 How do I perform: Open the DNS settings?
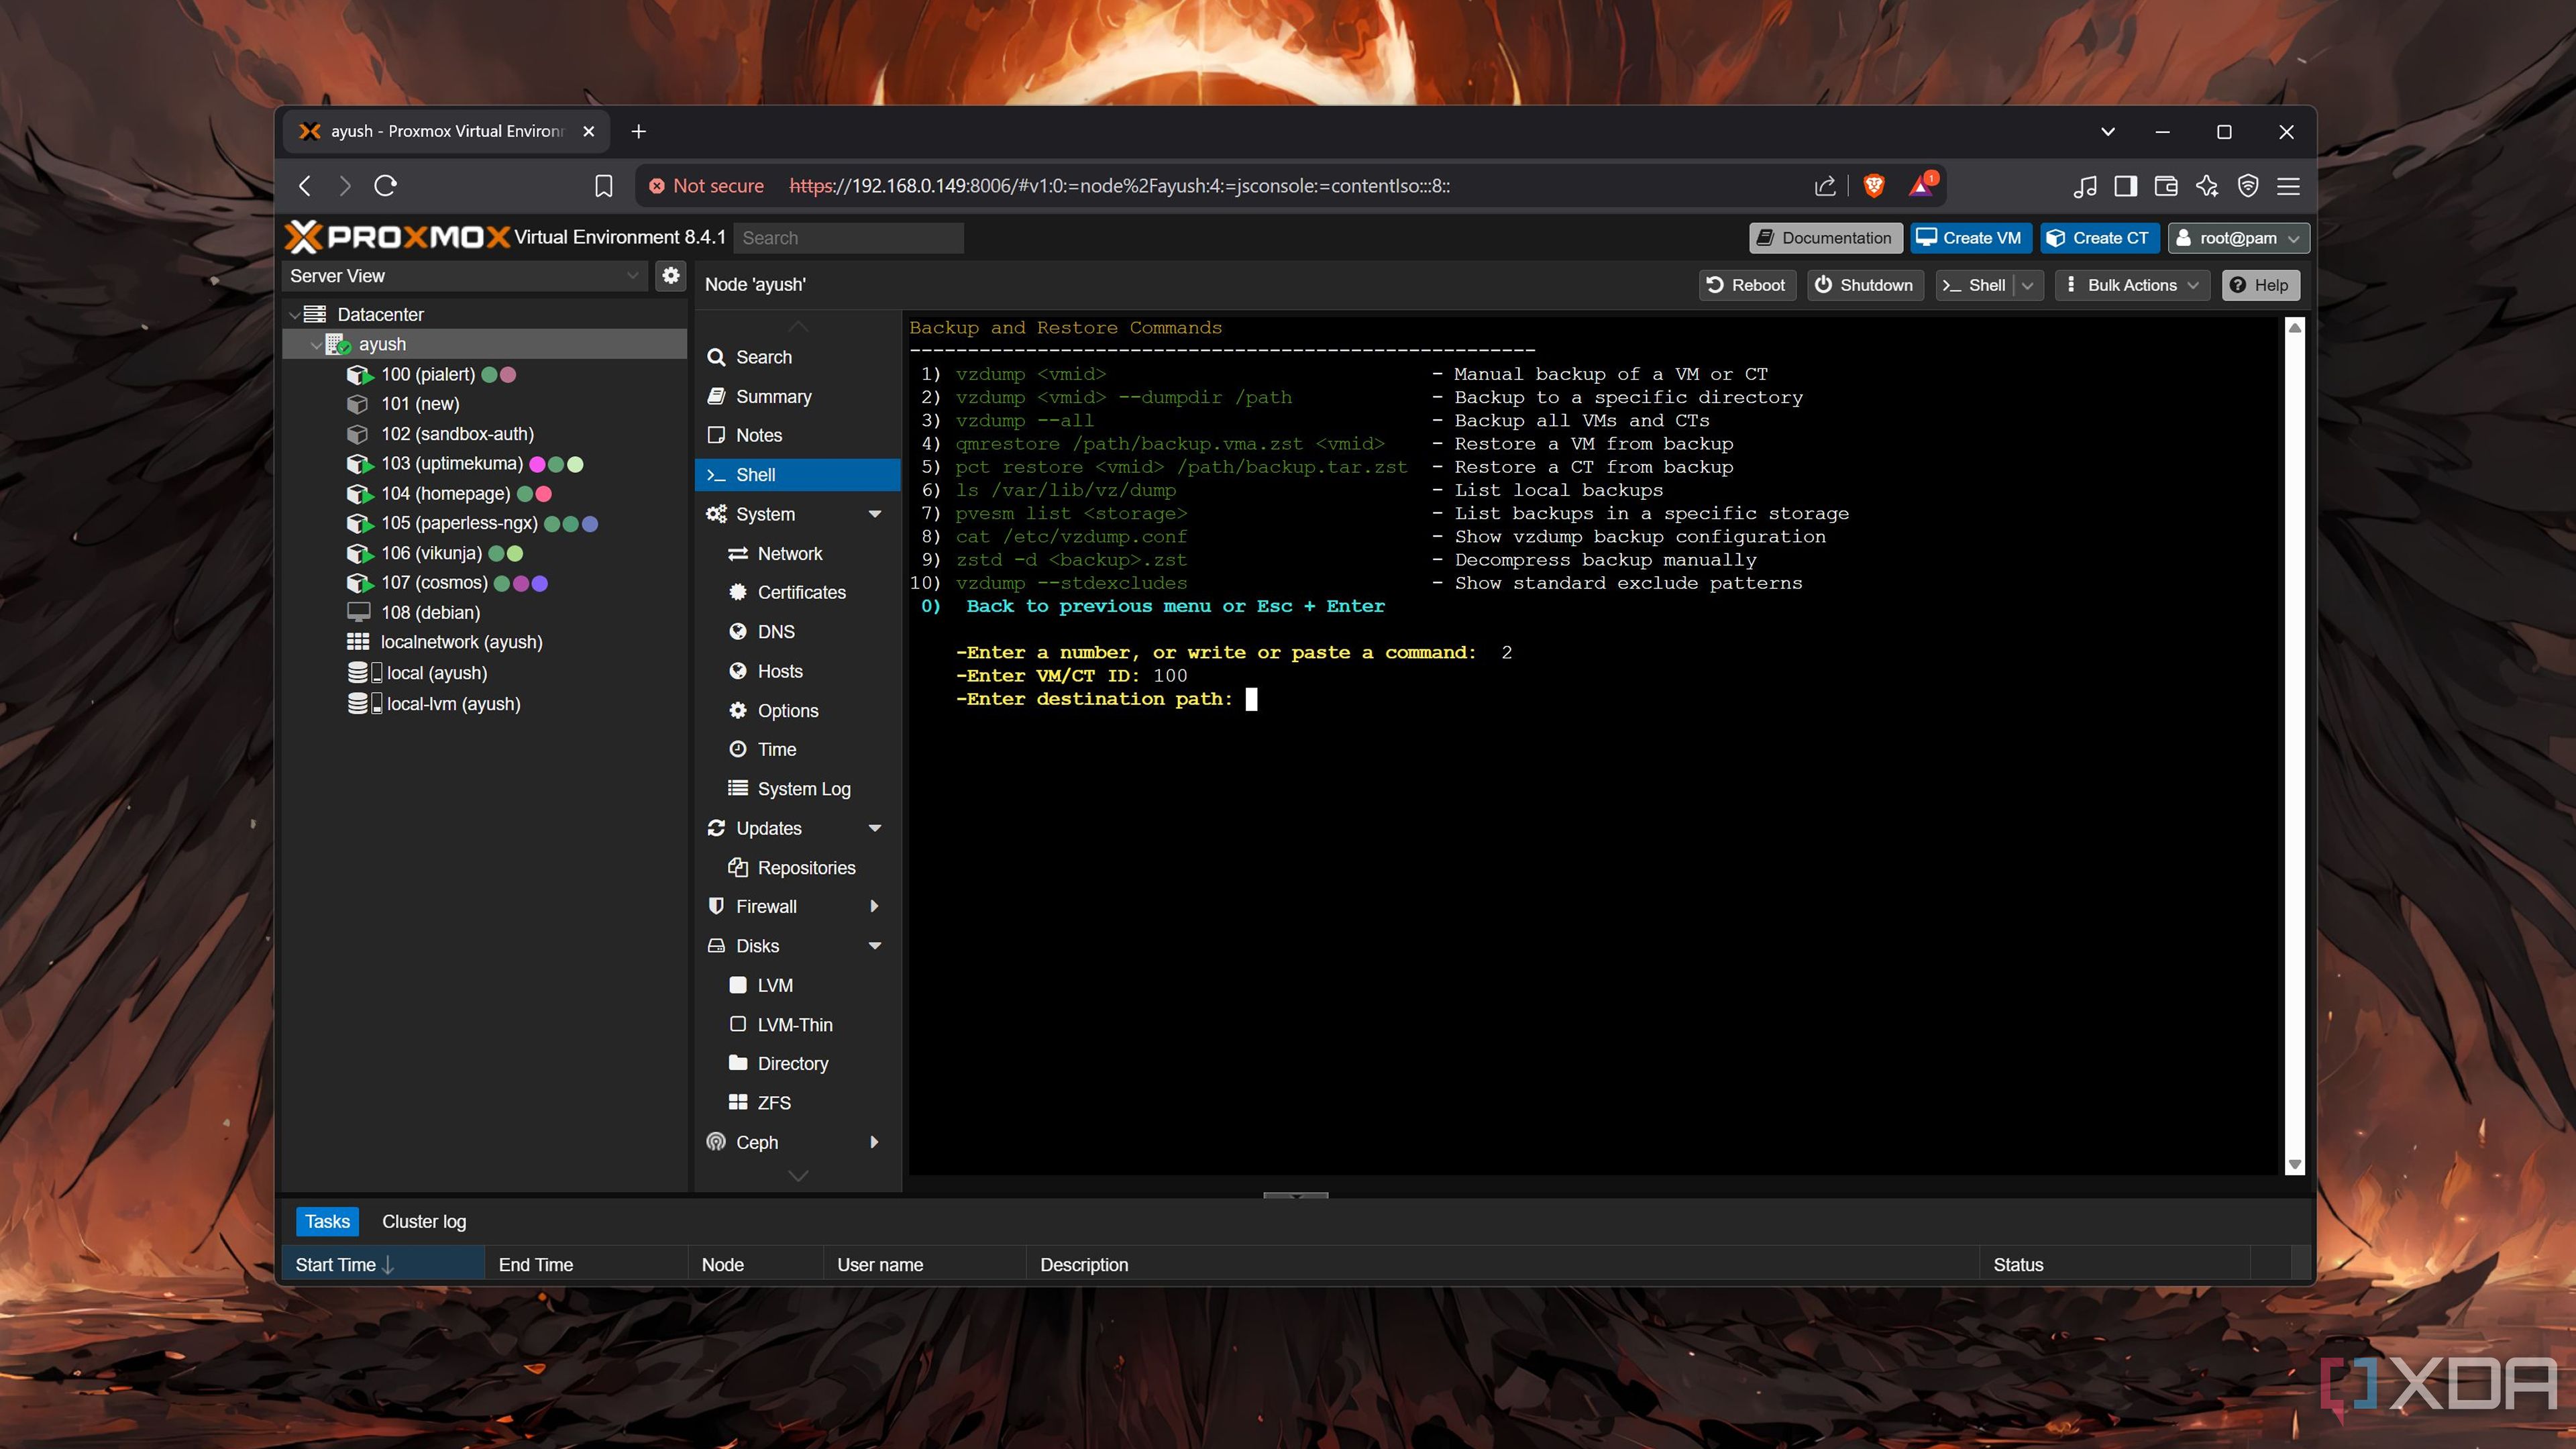click(775, 632)
